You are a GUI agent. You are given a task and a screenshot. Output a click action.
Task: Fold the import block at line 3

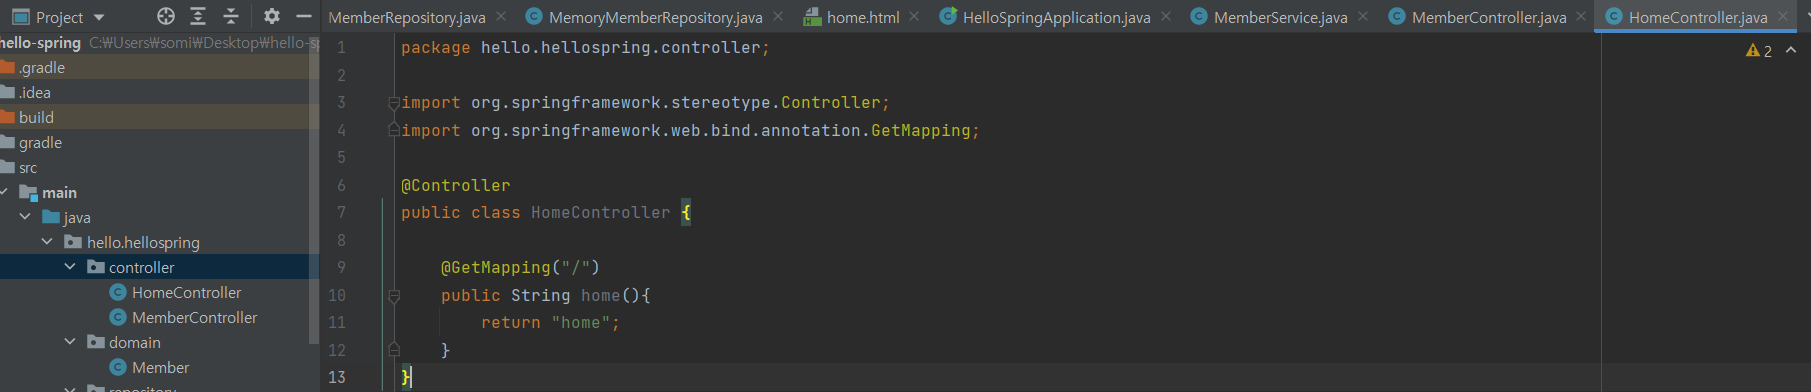pyautogui.click(x=394, y=103)
